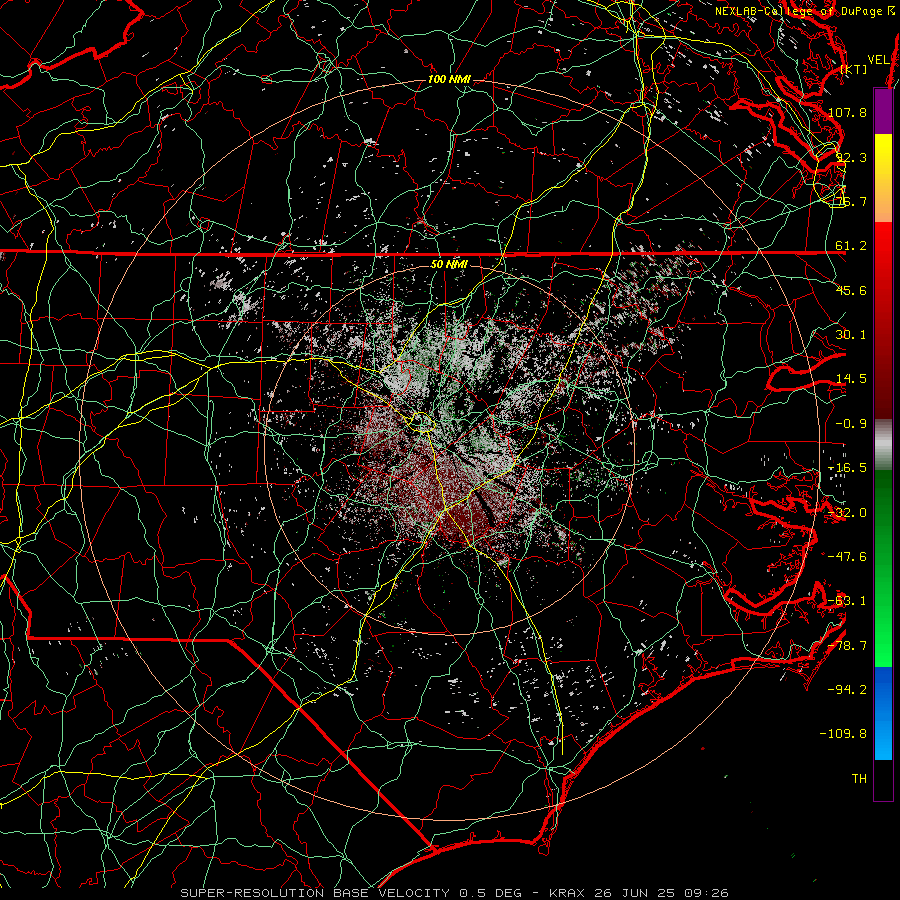Click the gray near-zero segment of color bar
900x900 pixels.
[883, 445]
